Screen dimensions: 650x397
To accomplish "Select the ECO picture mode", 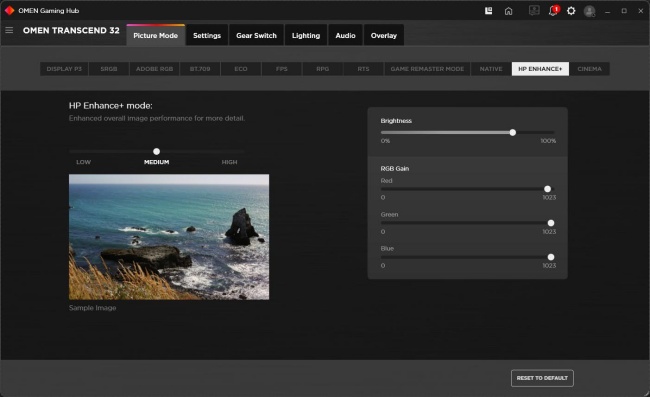I will pos(241,69).
